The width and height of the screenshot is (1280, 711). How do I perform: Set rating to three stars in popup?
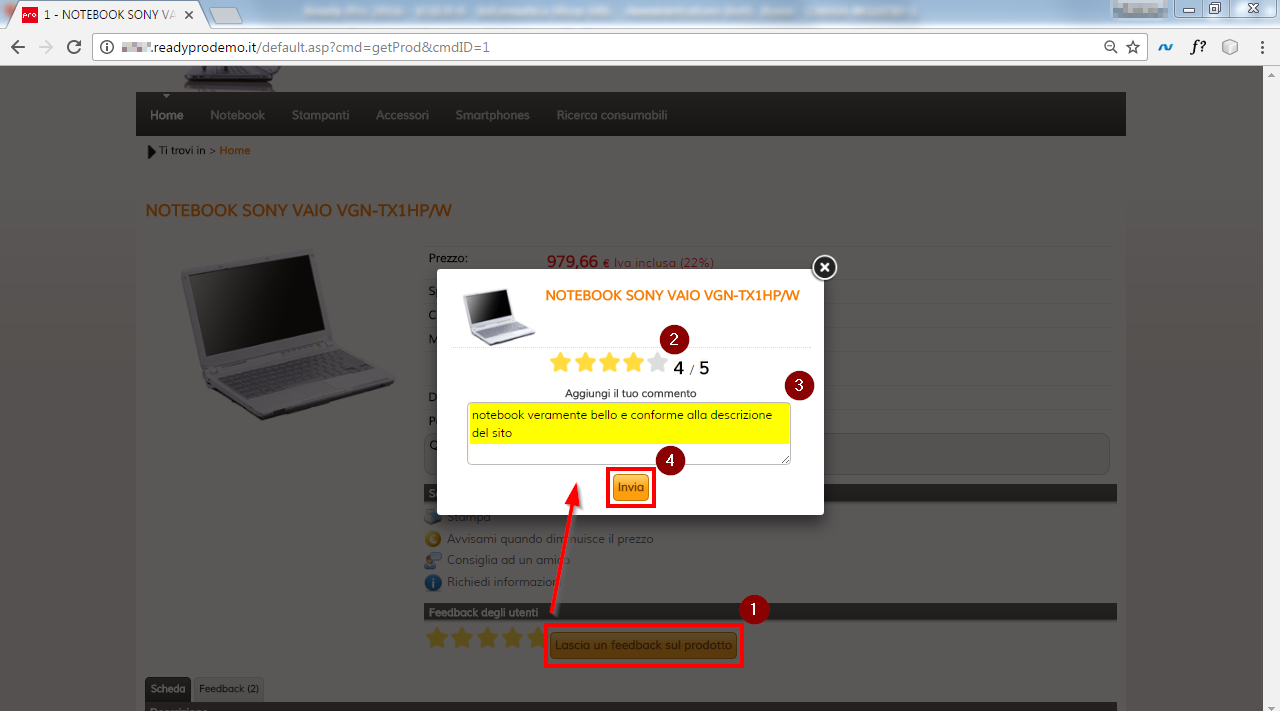(x=609, y=362)
